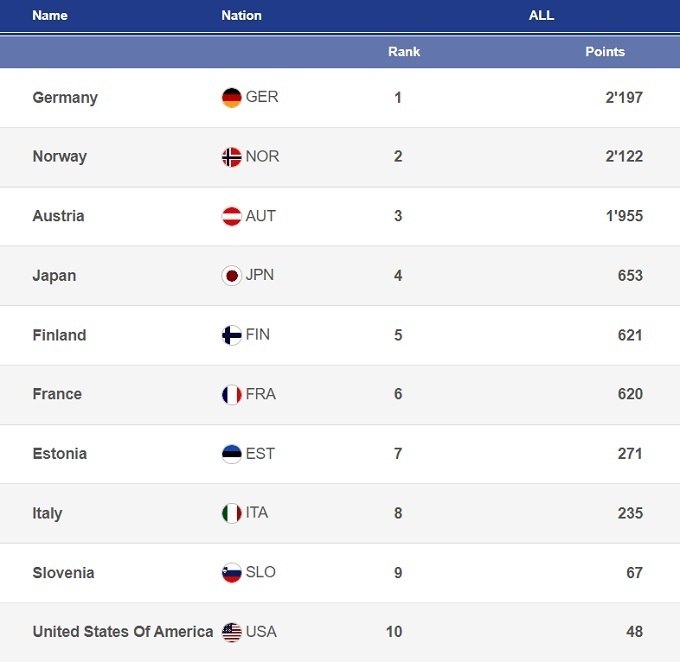Click the Name column header
The width and height of the screenshot is (680, 662).
point(50,16)
